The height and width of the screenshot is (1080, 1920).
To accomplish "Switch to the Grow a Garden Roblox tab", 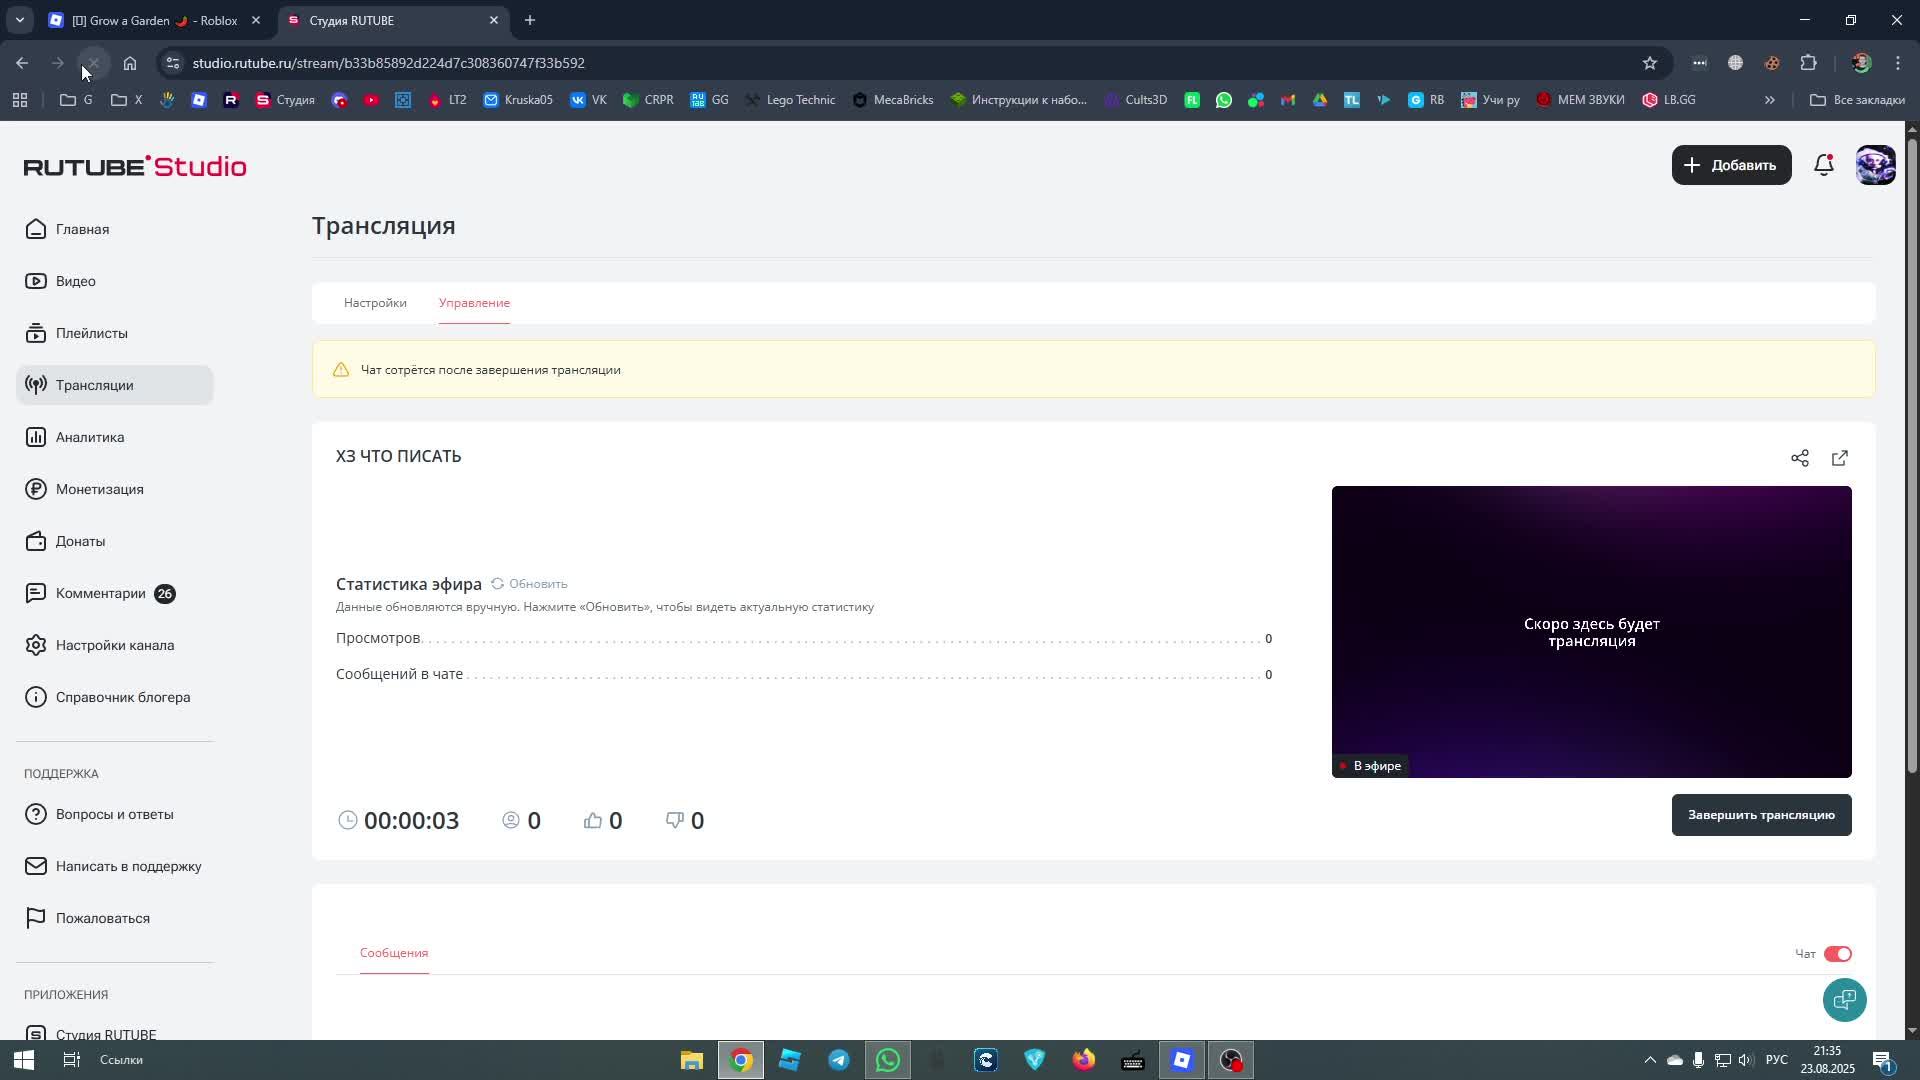I will [x=155, y=20].
